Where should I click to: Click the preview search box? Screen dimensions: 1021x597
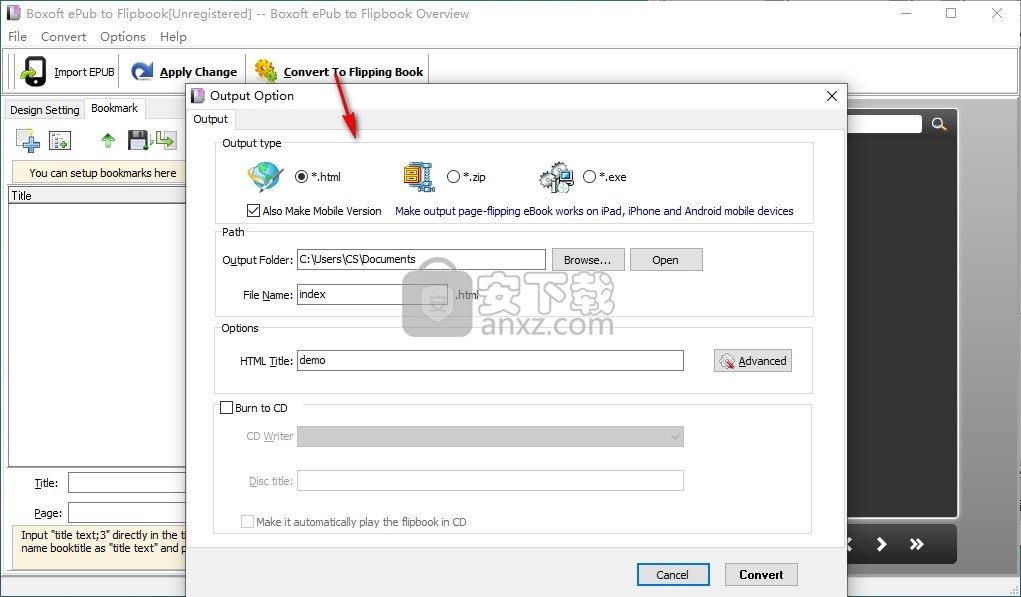coord(884,124)
